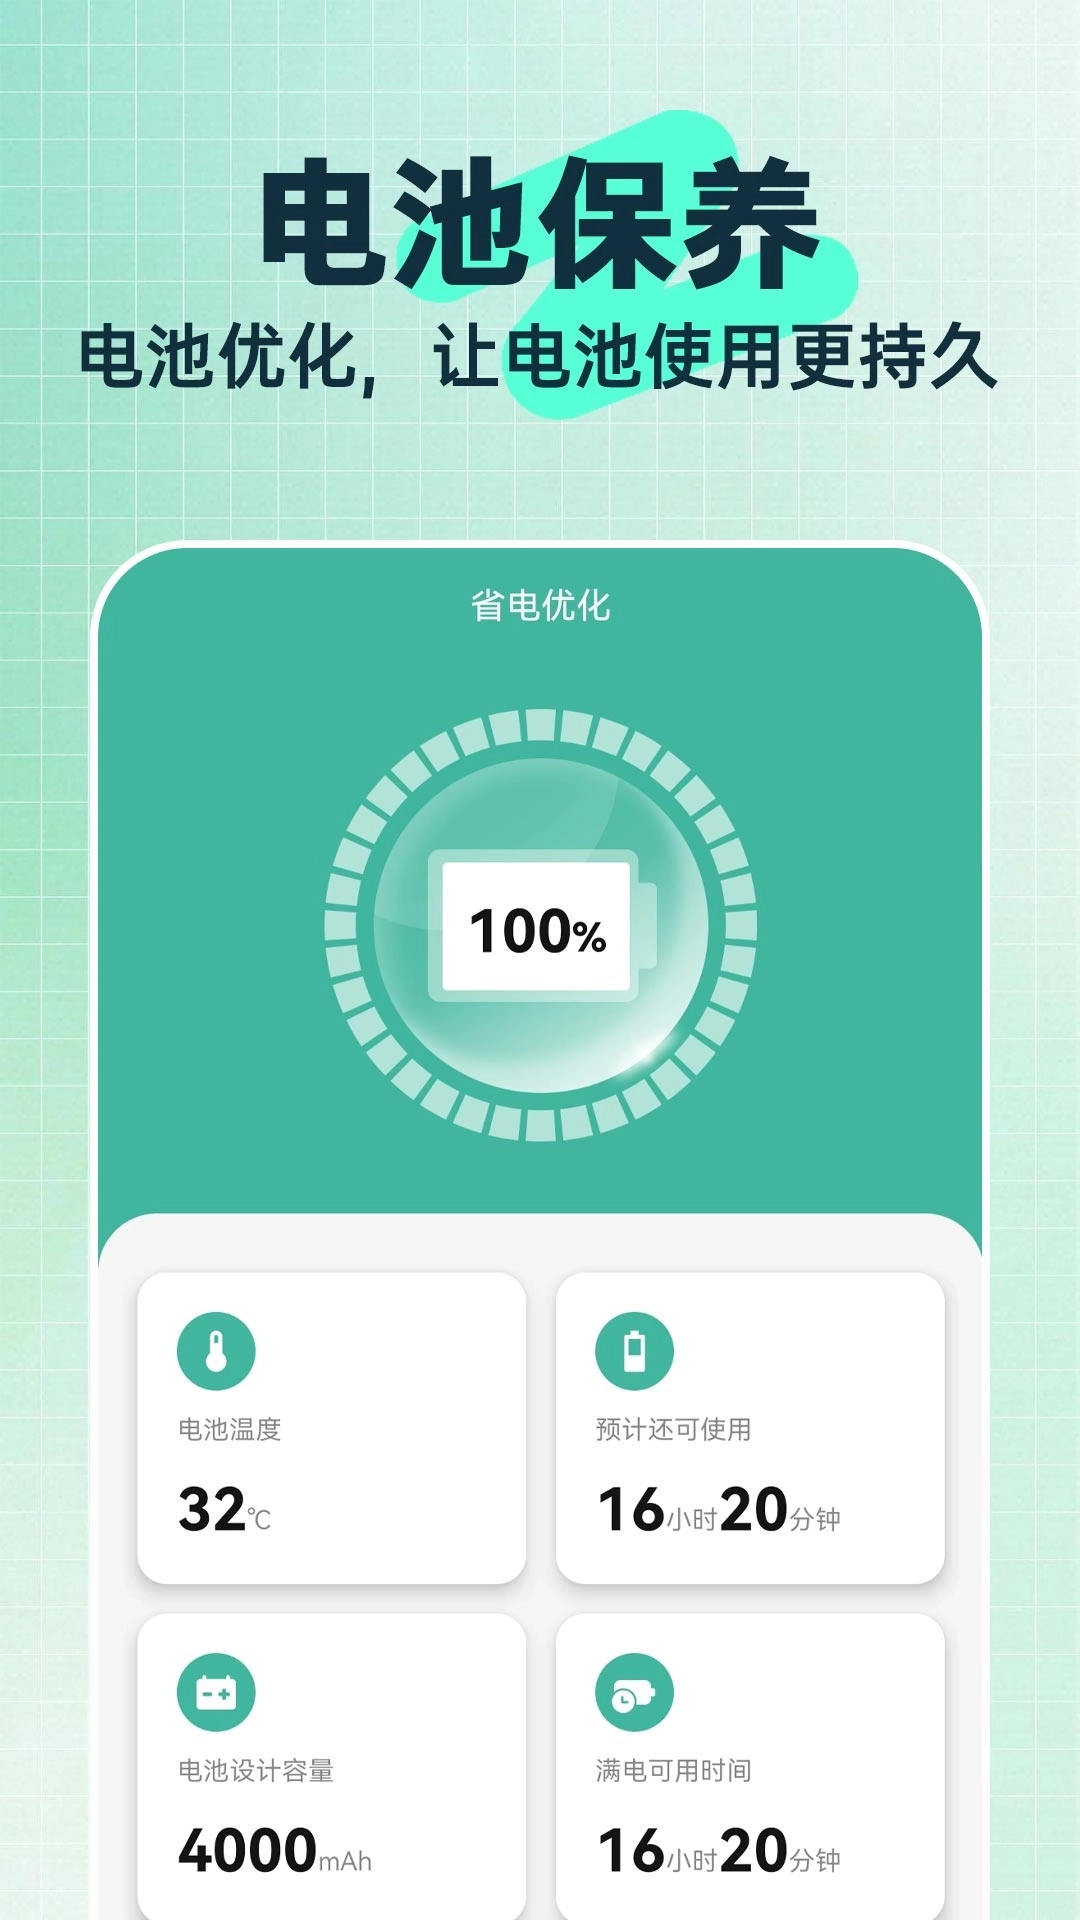1080x1920 pixels.
Task: Open the 预计还可使用 card
Action: coord(749,1427)
